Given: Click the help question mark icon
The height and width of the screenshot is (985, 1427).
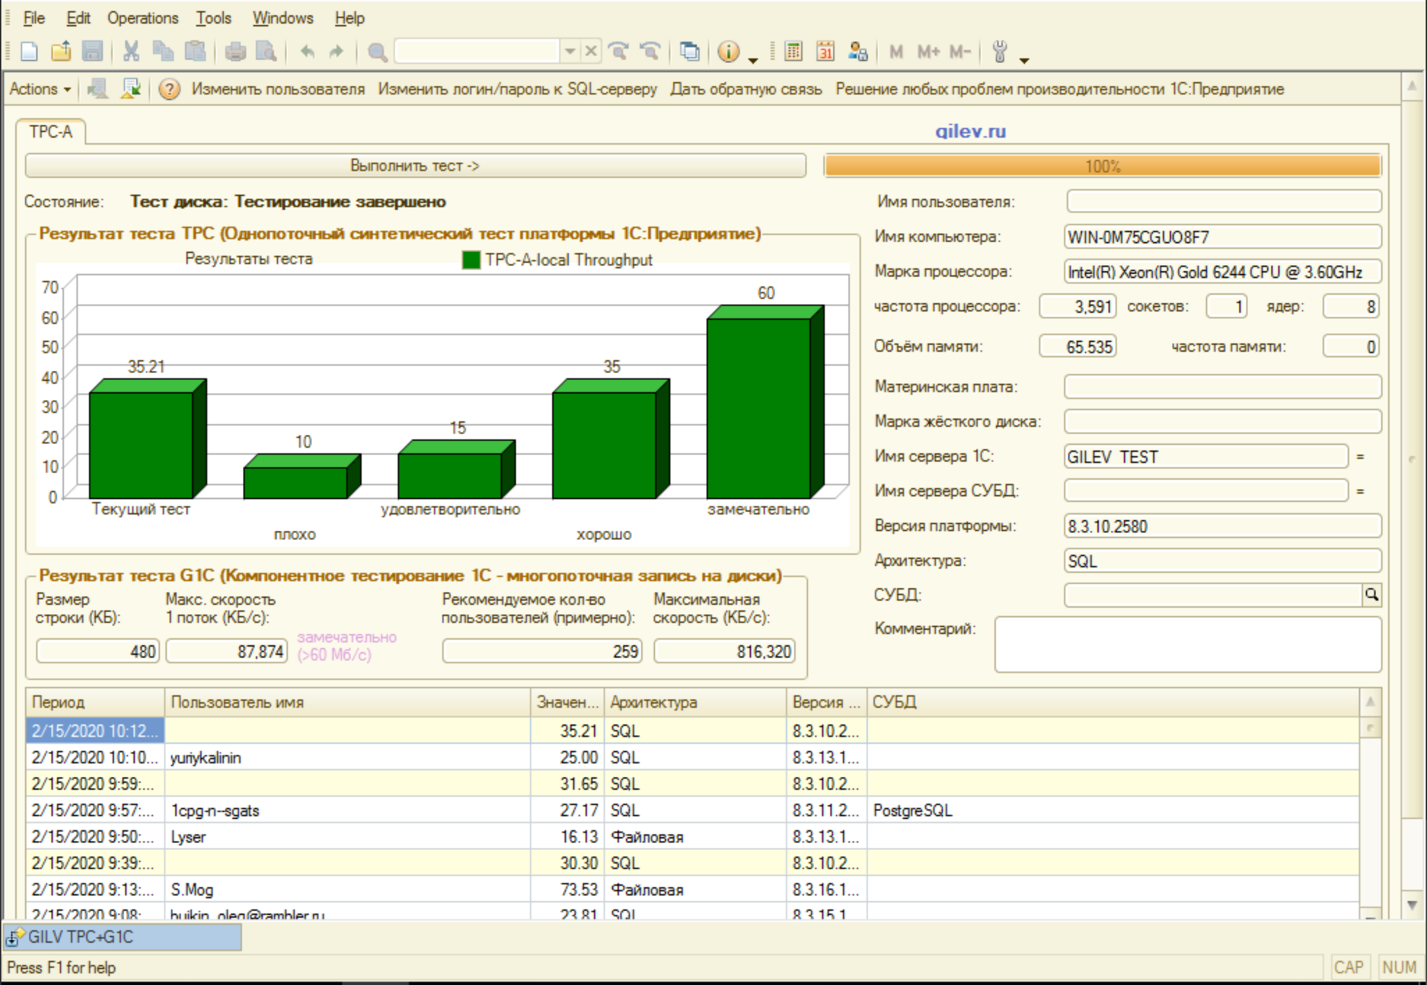Looking at the screenshot, I should (x=169, y=89).
